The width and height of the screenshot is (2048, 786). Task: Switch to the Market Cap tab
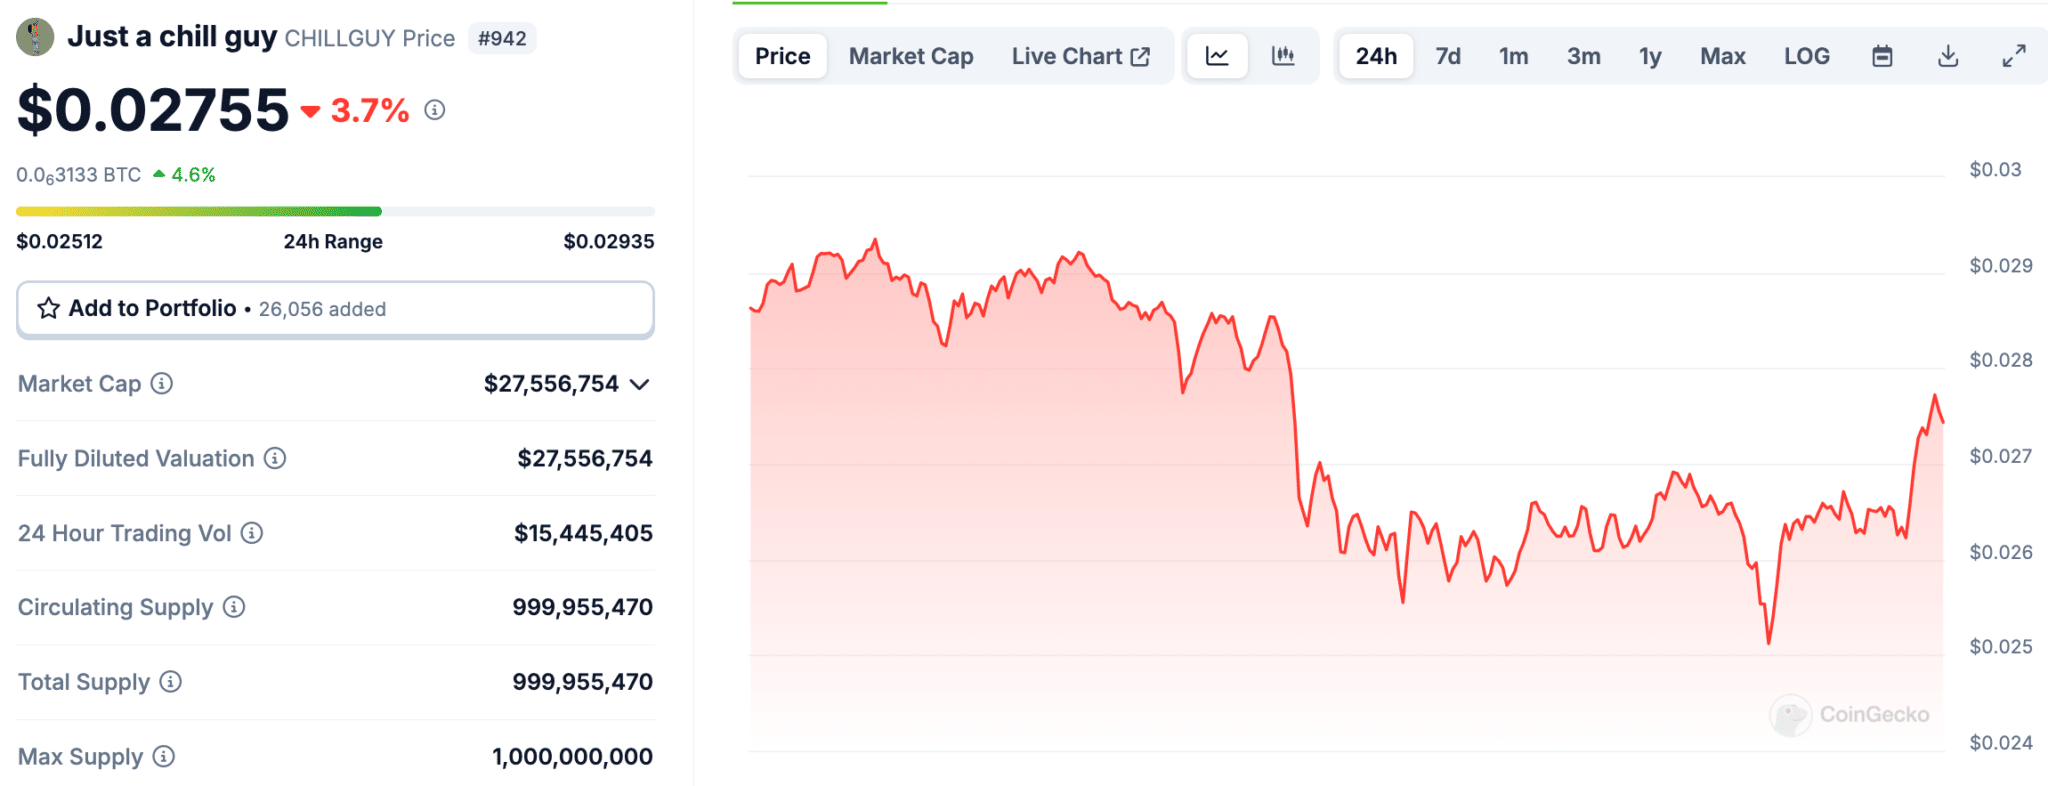click(911, 56)
